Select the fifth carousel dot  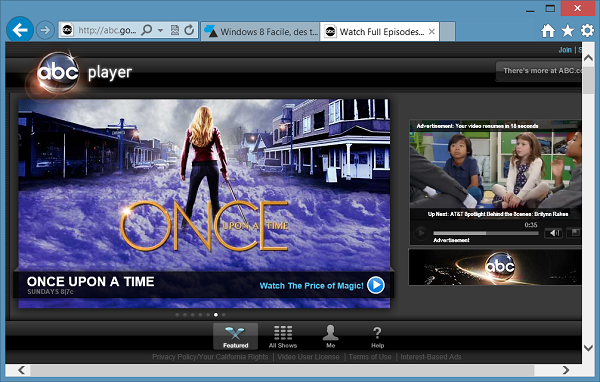click(x=208, y=315)
